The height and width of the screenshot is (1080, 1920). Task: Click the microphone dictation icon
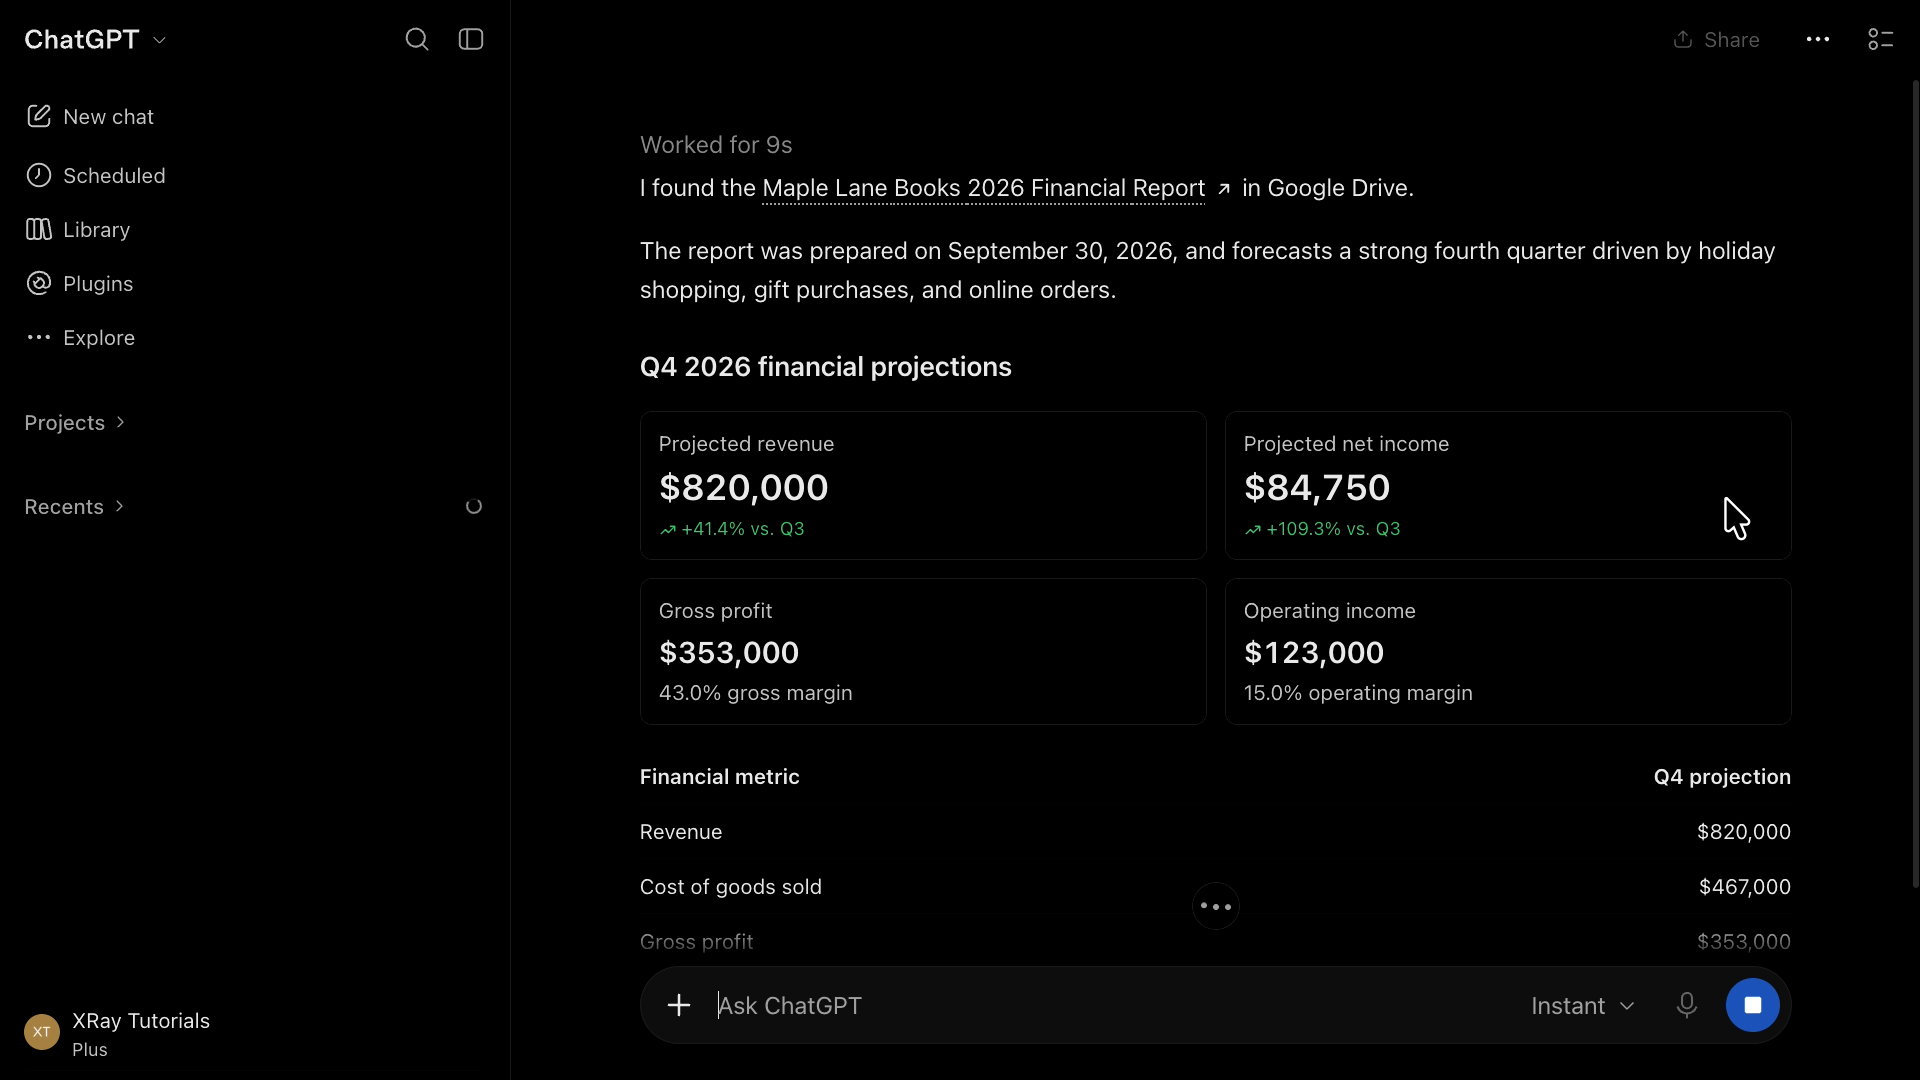[x=1686, y=1005]
